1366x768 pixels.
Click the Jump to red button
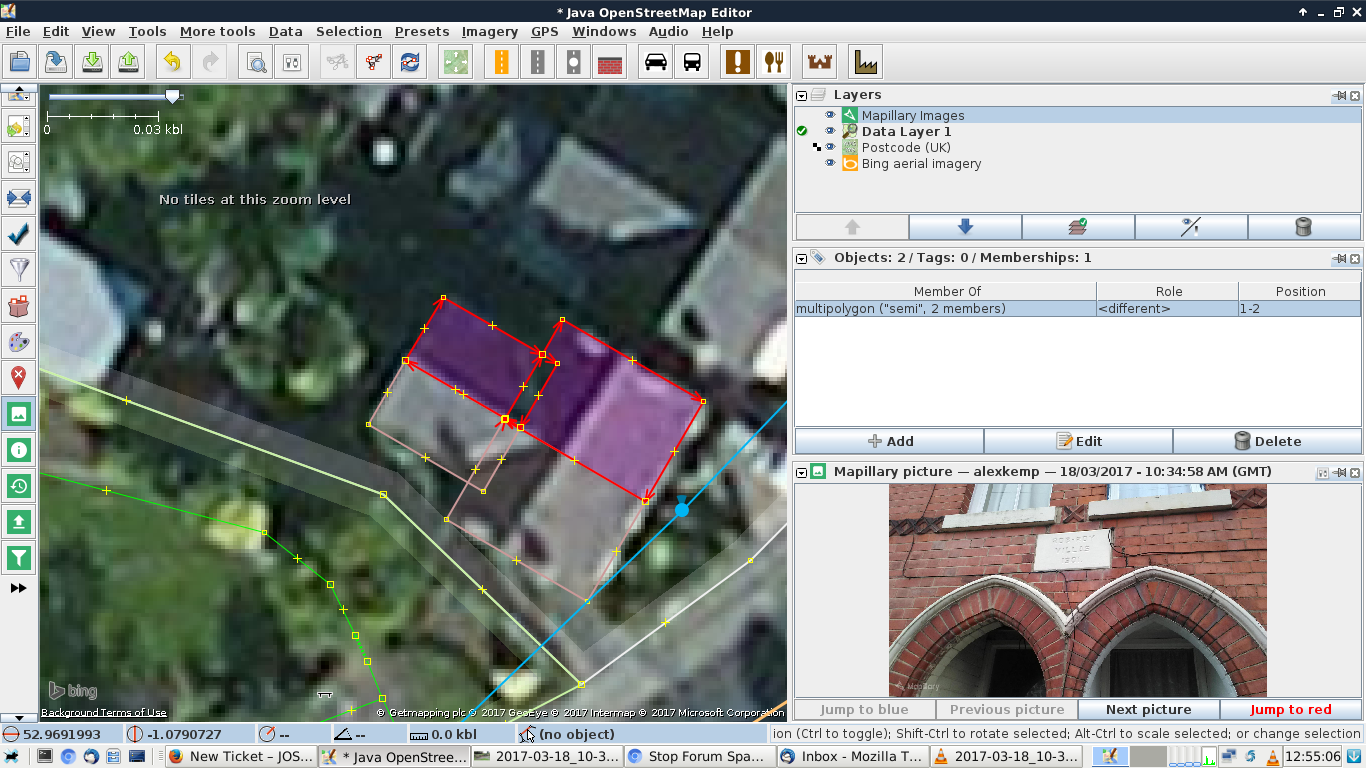(x=1290, y=710)
